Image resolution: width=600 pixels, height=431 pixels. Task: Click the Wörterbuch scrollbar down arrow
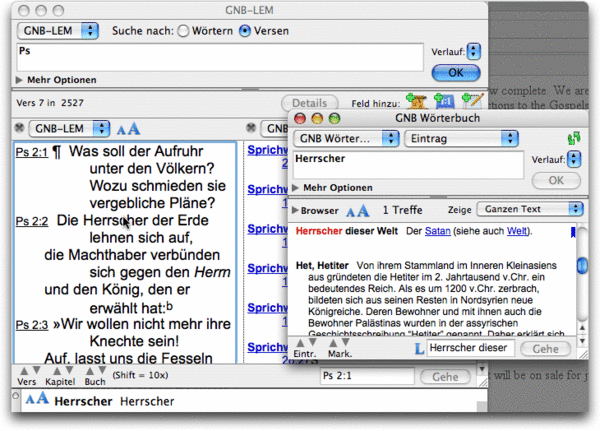582,340
